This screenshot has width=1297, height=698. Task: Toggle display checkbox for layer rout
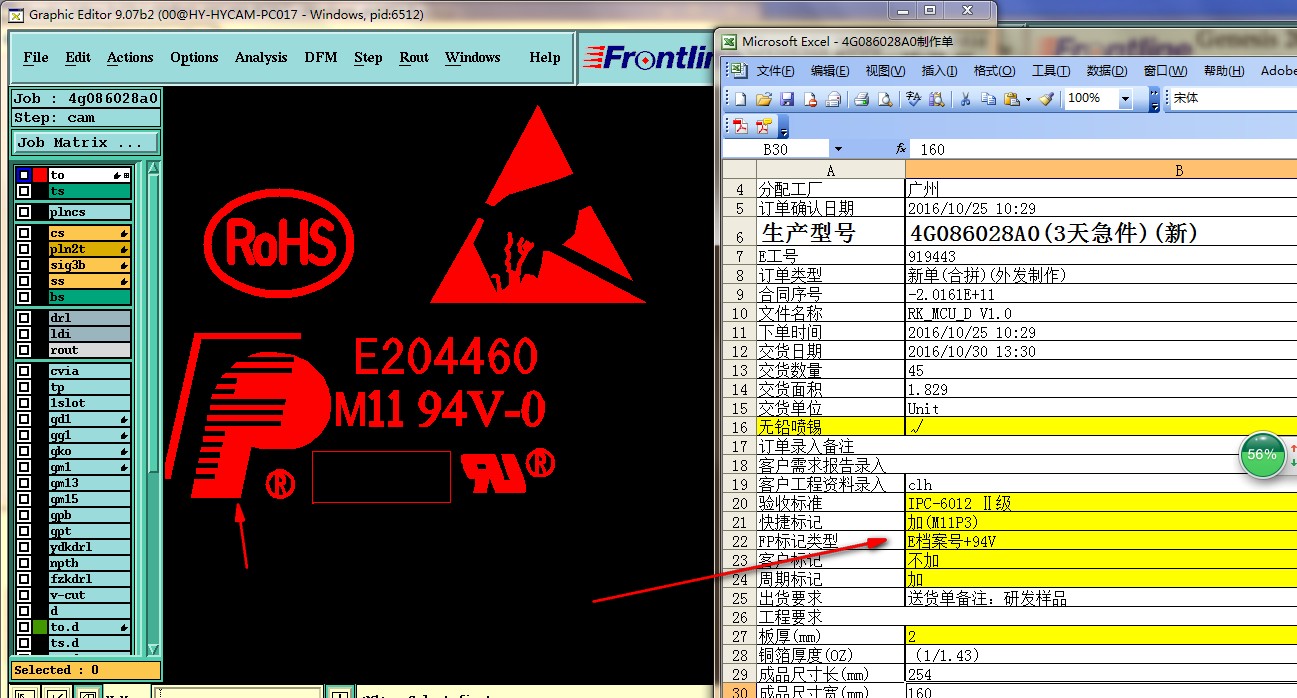coord(24,350)
